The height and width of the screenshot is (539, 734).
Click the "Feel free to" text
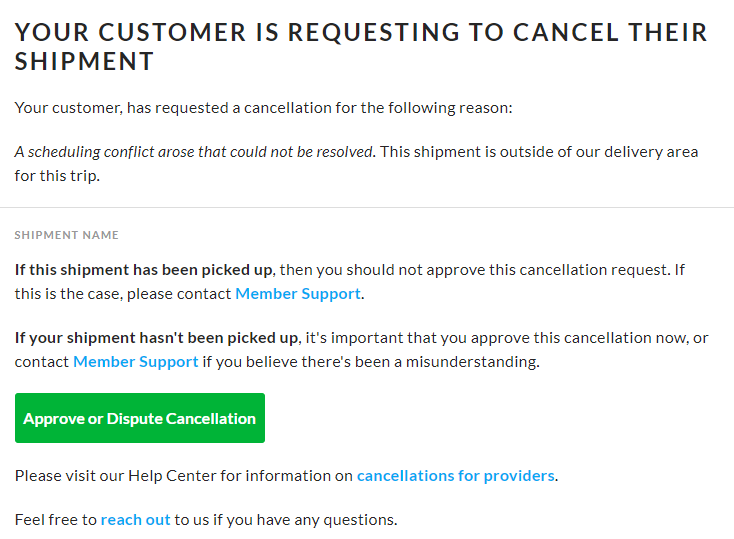click(56, 520)
